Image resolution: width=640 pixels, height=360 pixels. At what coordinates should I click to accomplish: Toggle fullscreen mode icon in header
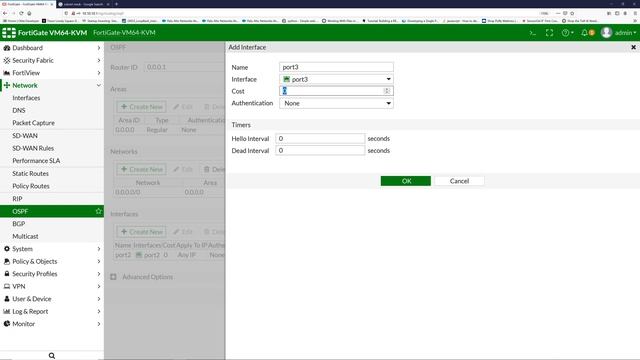pyautogui.click(x=549, y=33)
